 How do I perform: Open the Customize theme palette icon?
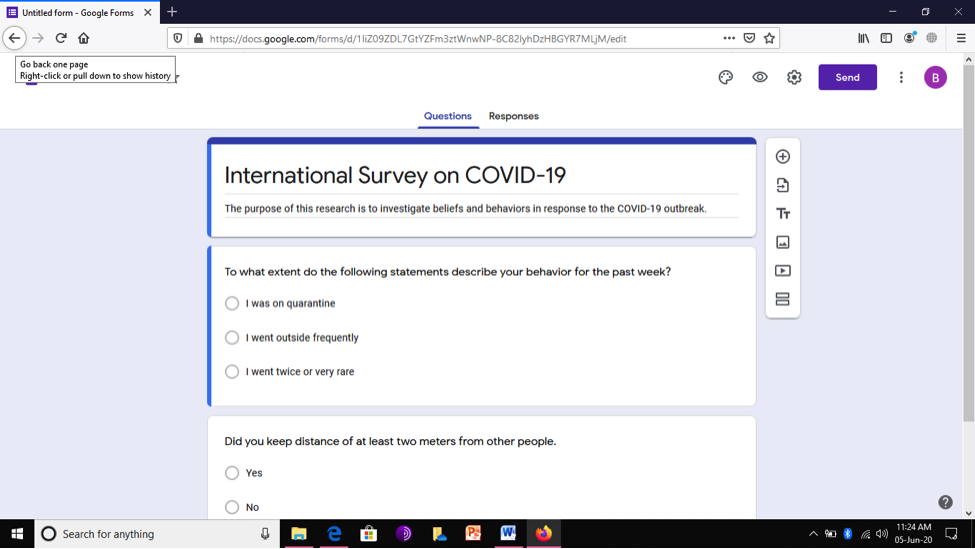(x=726, y=77)
